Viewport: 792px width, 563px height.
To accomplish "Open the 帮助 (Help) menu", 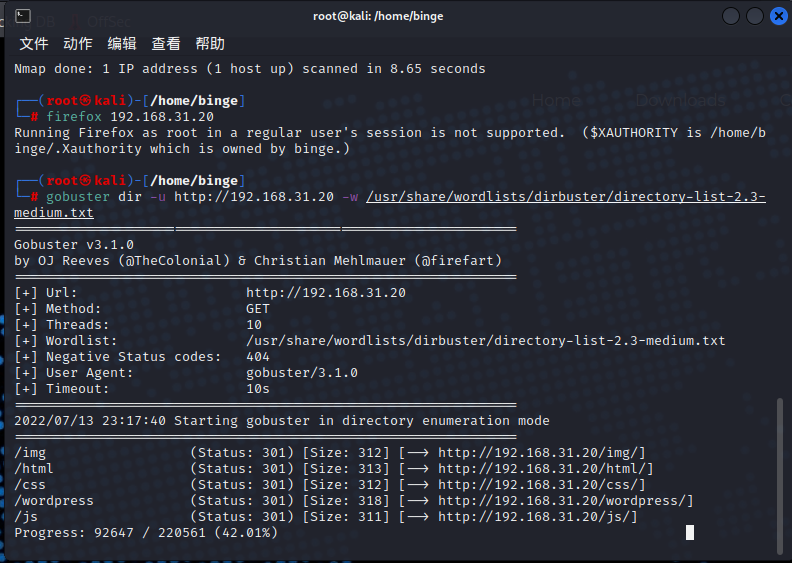I will tap(210, 44).
